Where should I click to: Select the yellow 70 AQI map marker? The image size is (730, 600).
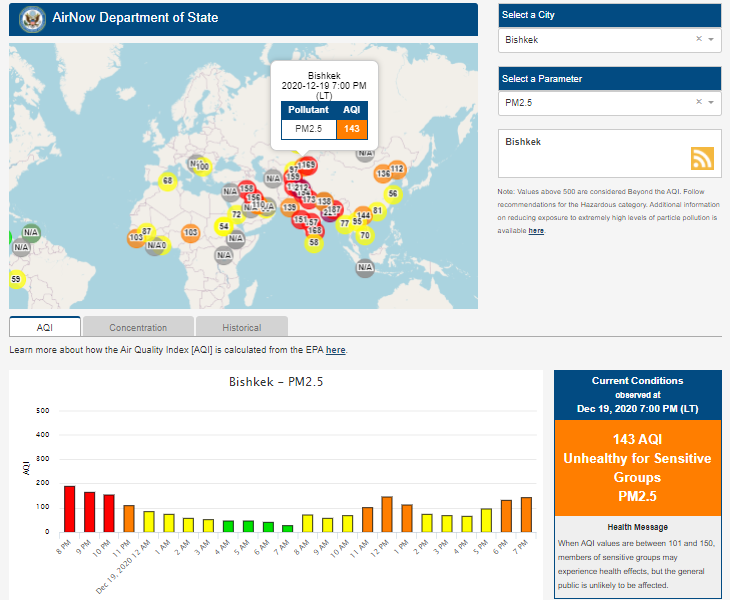(365, 236)
